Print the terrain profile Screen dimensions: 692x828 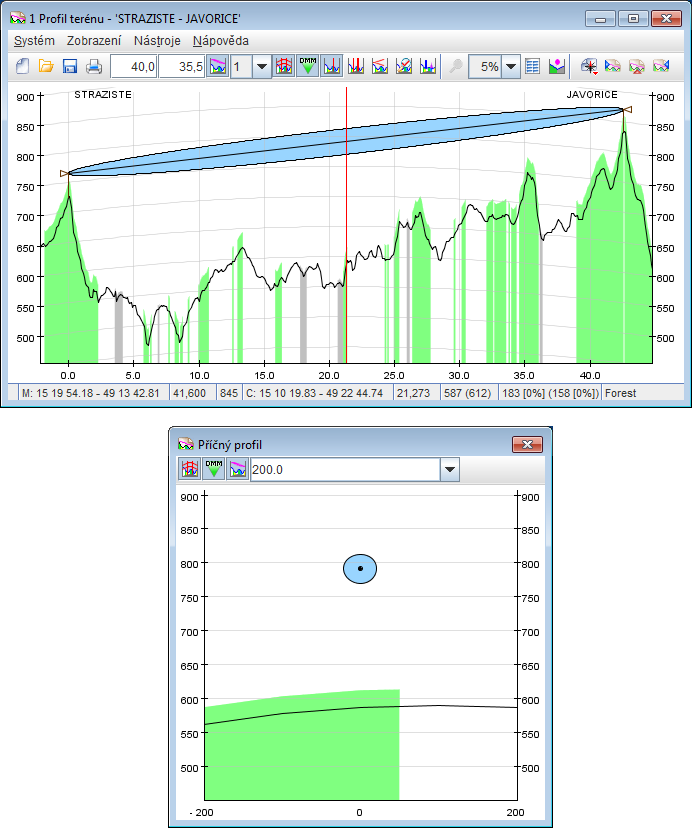[94, 67]
